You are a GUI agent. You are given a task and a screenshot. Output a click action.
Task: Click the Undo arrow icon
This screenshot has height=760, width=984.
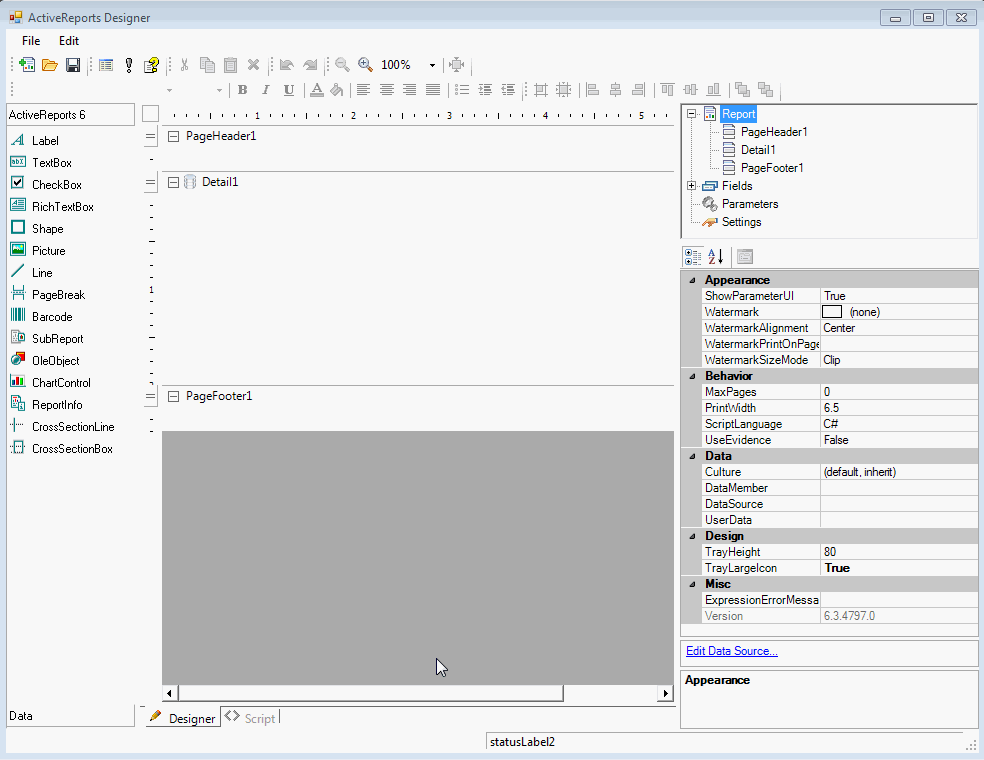pos(287,65)
